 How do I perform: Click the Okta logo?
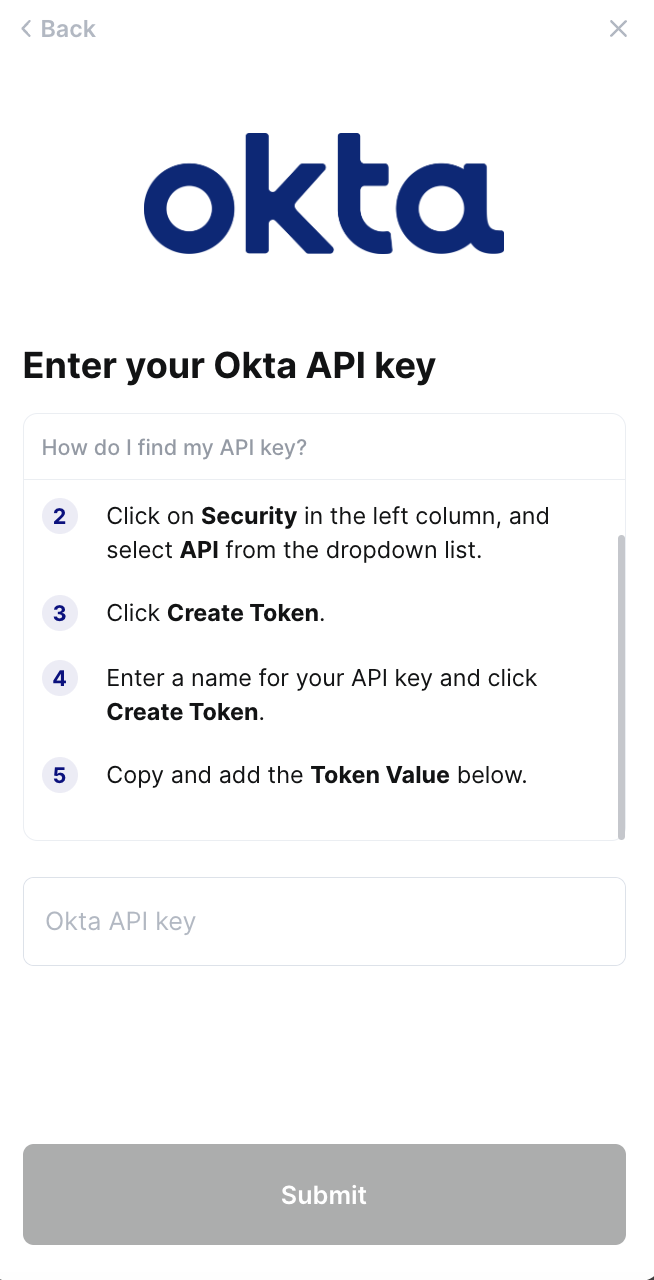[x=324, y=193]
